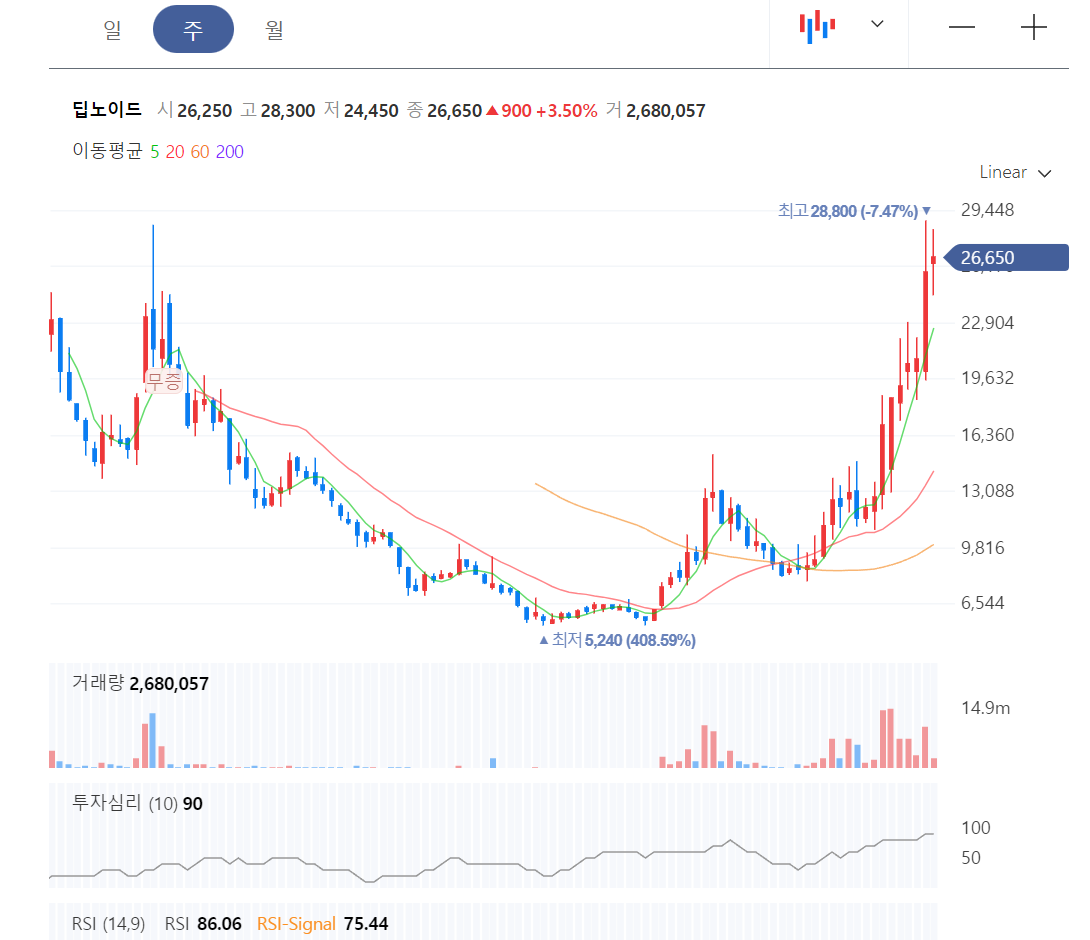Click the 22,904 price axis label
1090x940 pixels.
[987, 323]
